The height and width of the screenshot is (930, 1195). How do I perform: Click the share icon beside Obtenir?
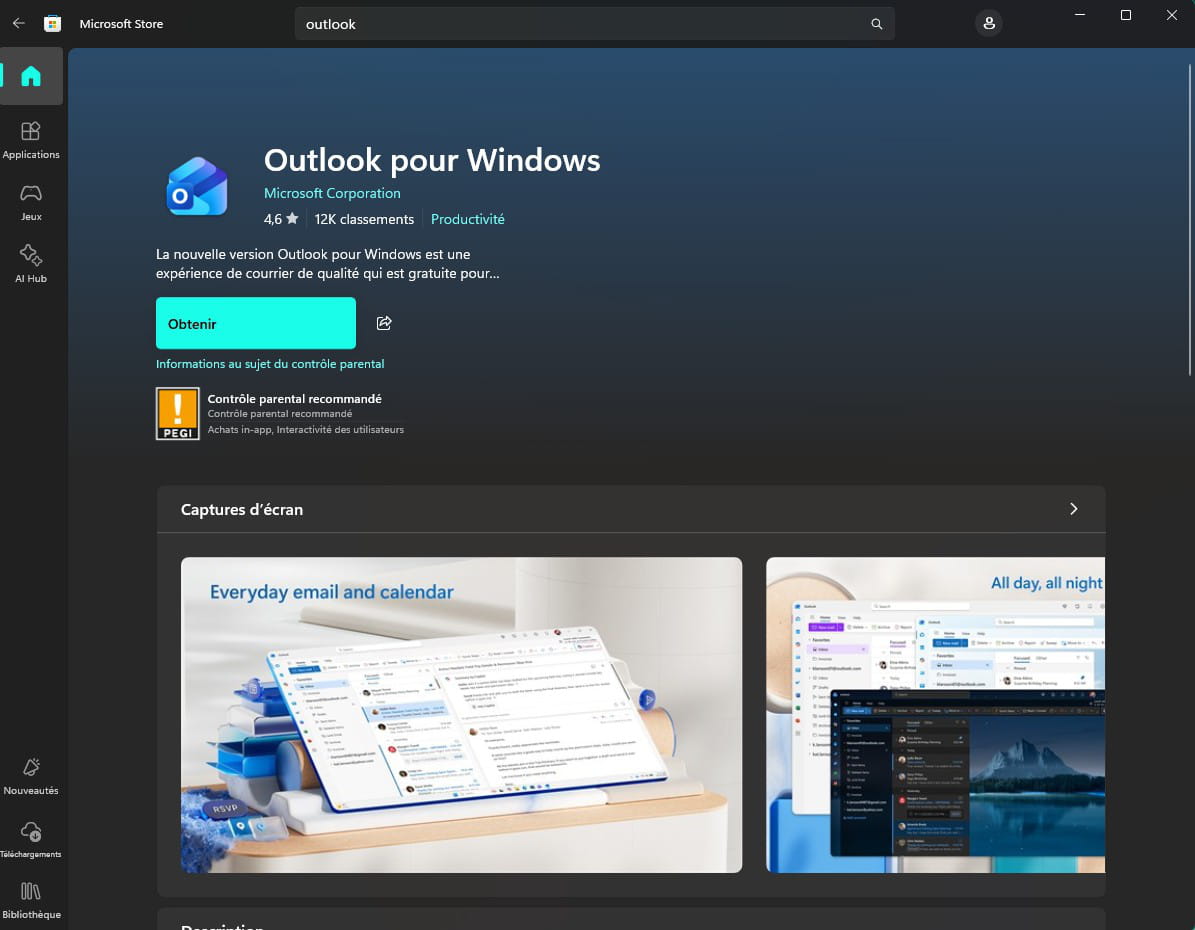(384, 323)
